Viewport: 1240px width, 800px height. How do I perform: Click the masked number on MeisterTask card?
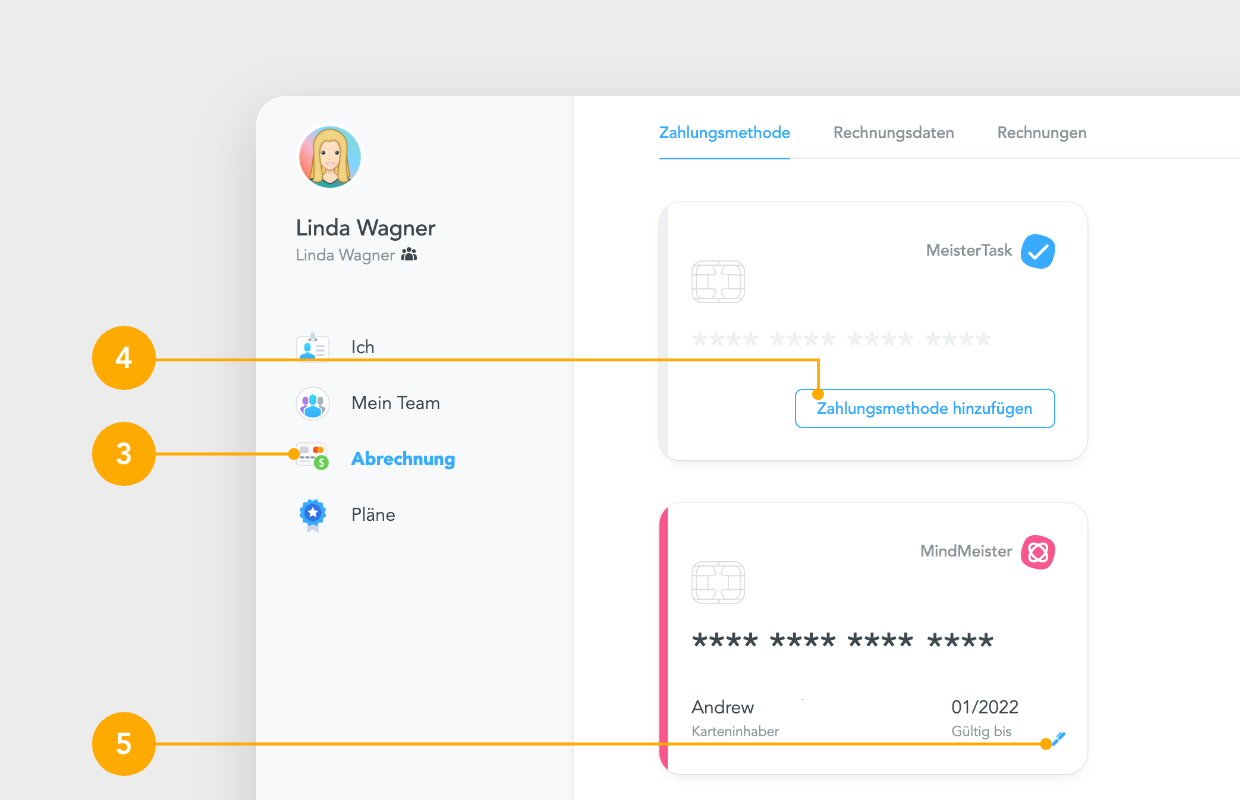click(842, 340)
